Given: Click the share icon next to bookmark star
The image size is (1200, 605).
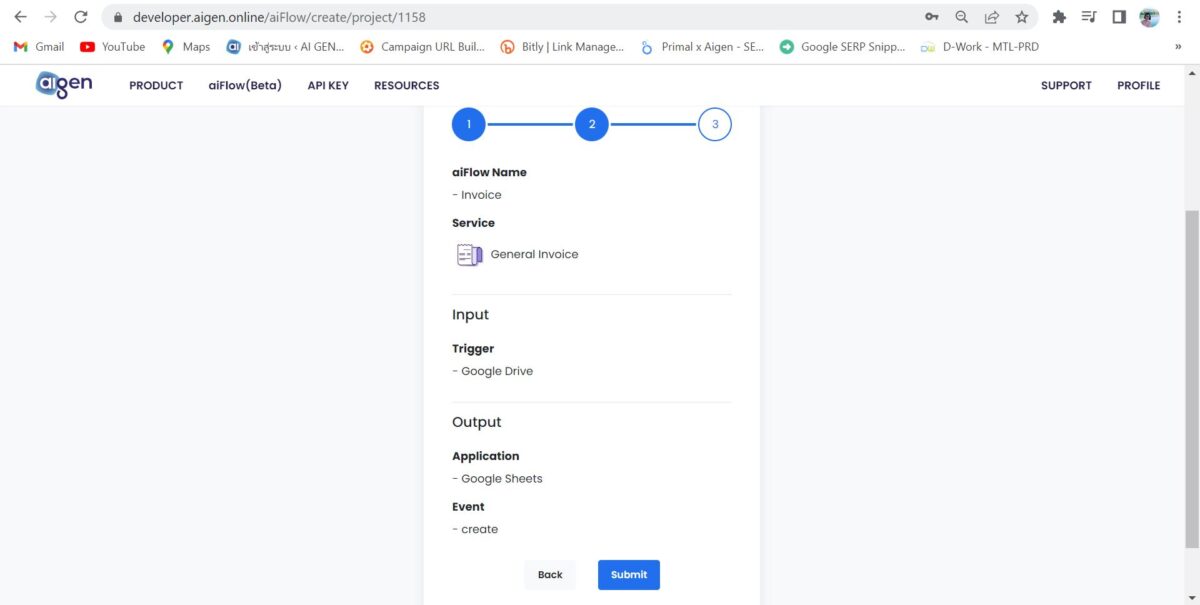Looking at the screenshot, I should click(x=991, y=17).
